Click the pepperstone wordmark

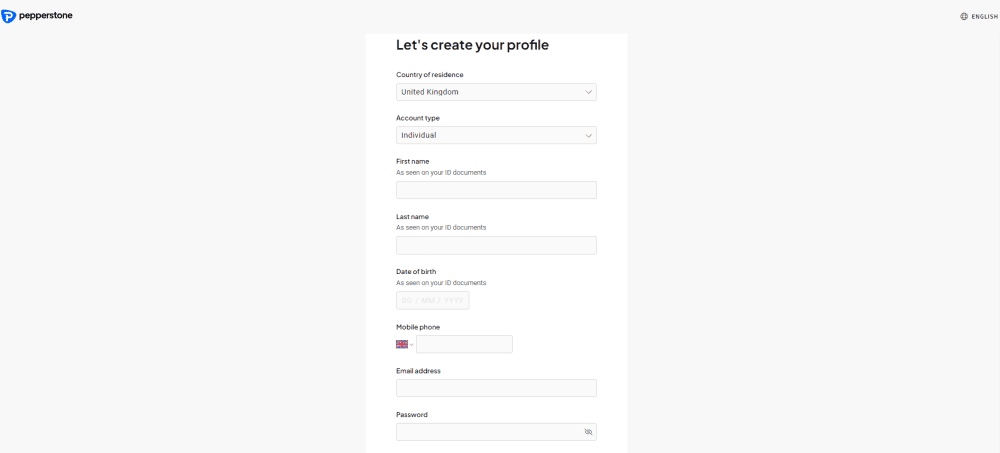pos(45,15)
